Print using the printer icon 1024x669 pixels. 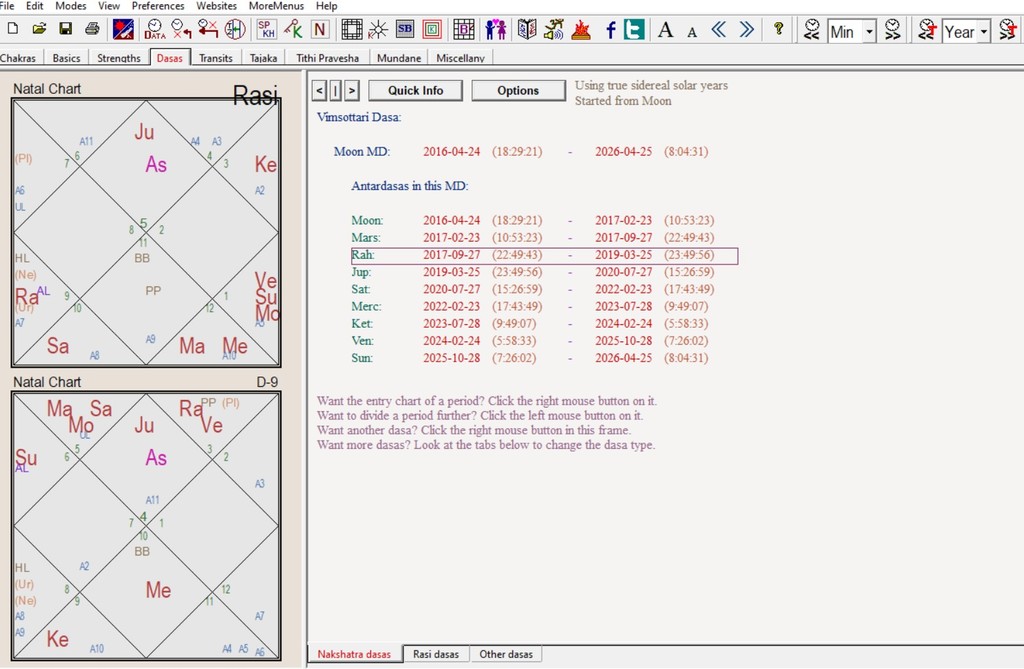[92, 29]
